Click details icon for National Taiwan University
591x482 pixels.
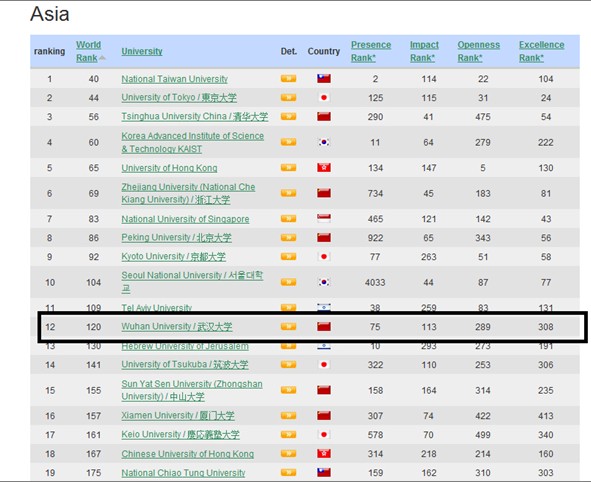[x=288, y=78]
